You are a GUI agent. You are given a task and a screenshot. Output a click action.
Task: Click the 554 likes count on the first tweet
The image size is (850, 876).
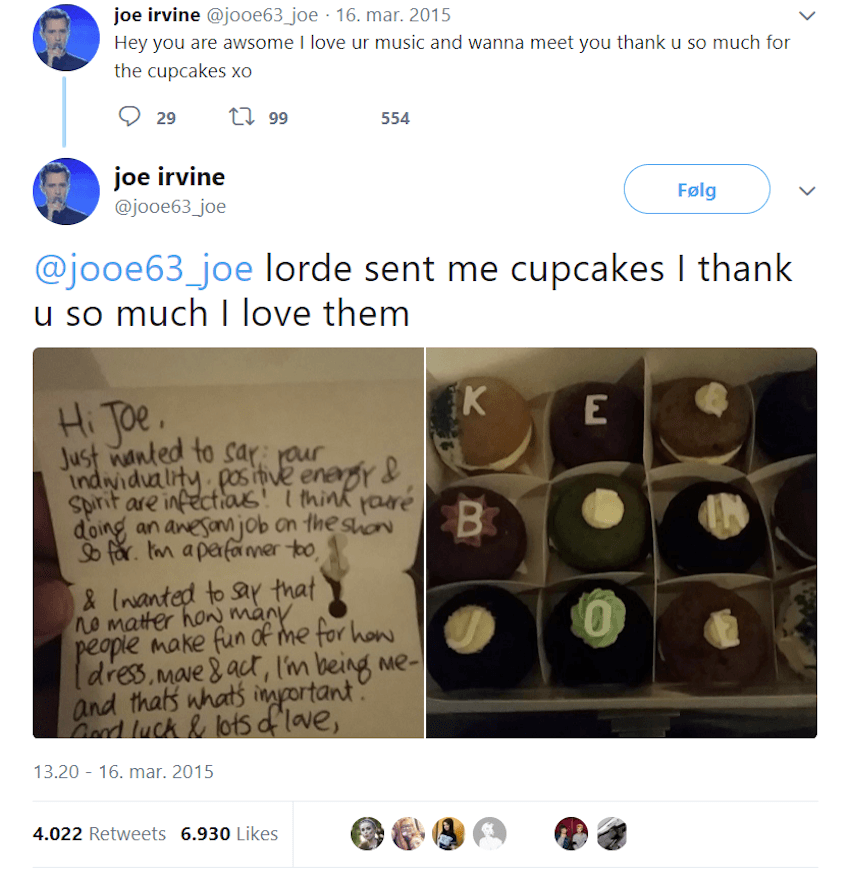[x=395, y=118]
